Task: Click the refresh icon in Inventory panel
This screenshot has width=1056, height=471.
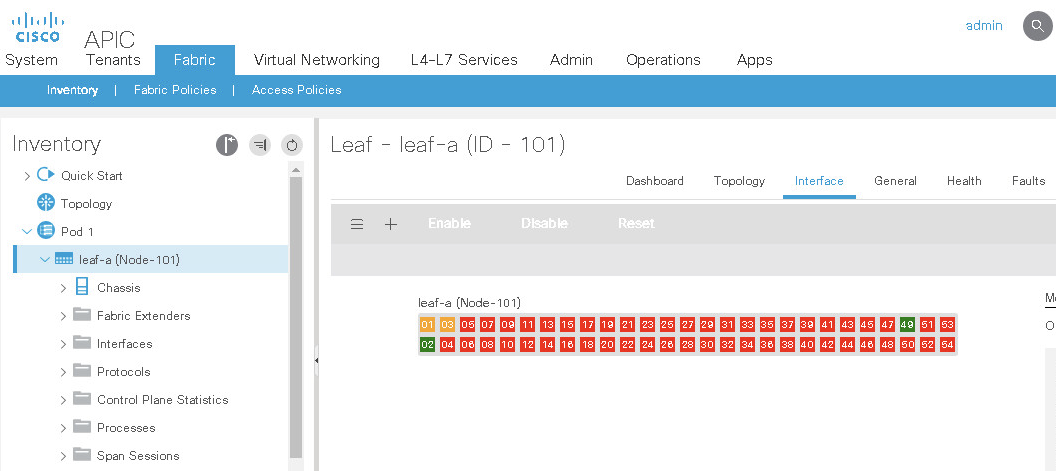Action: [x=291, y=145]
